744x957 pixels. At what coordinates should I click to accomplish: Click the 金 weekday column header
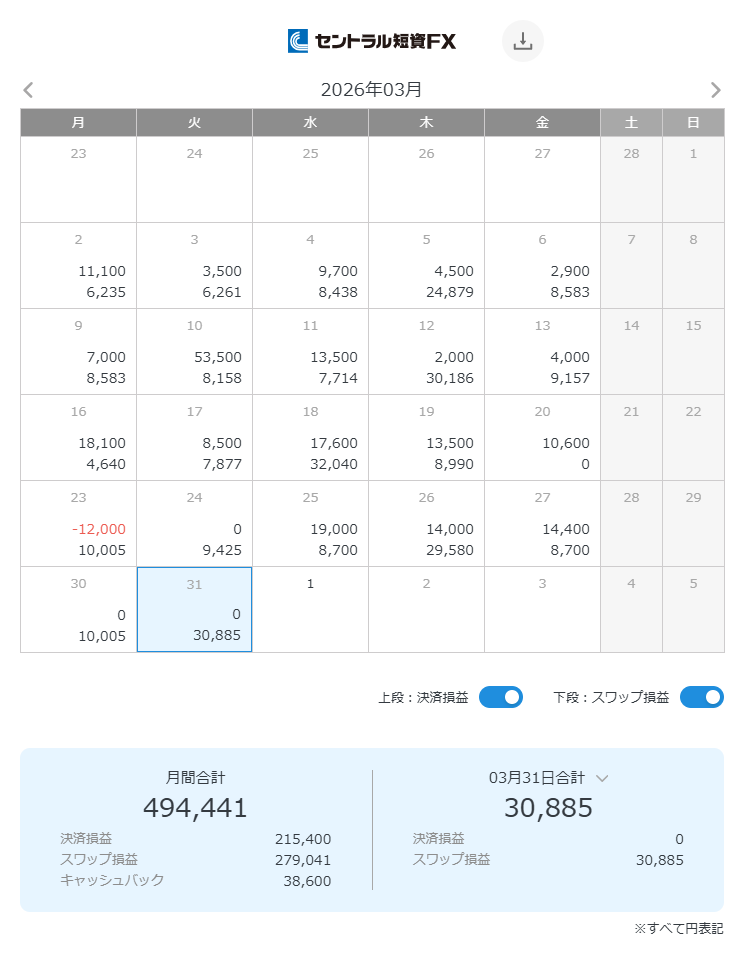542,122
